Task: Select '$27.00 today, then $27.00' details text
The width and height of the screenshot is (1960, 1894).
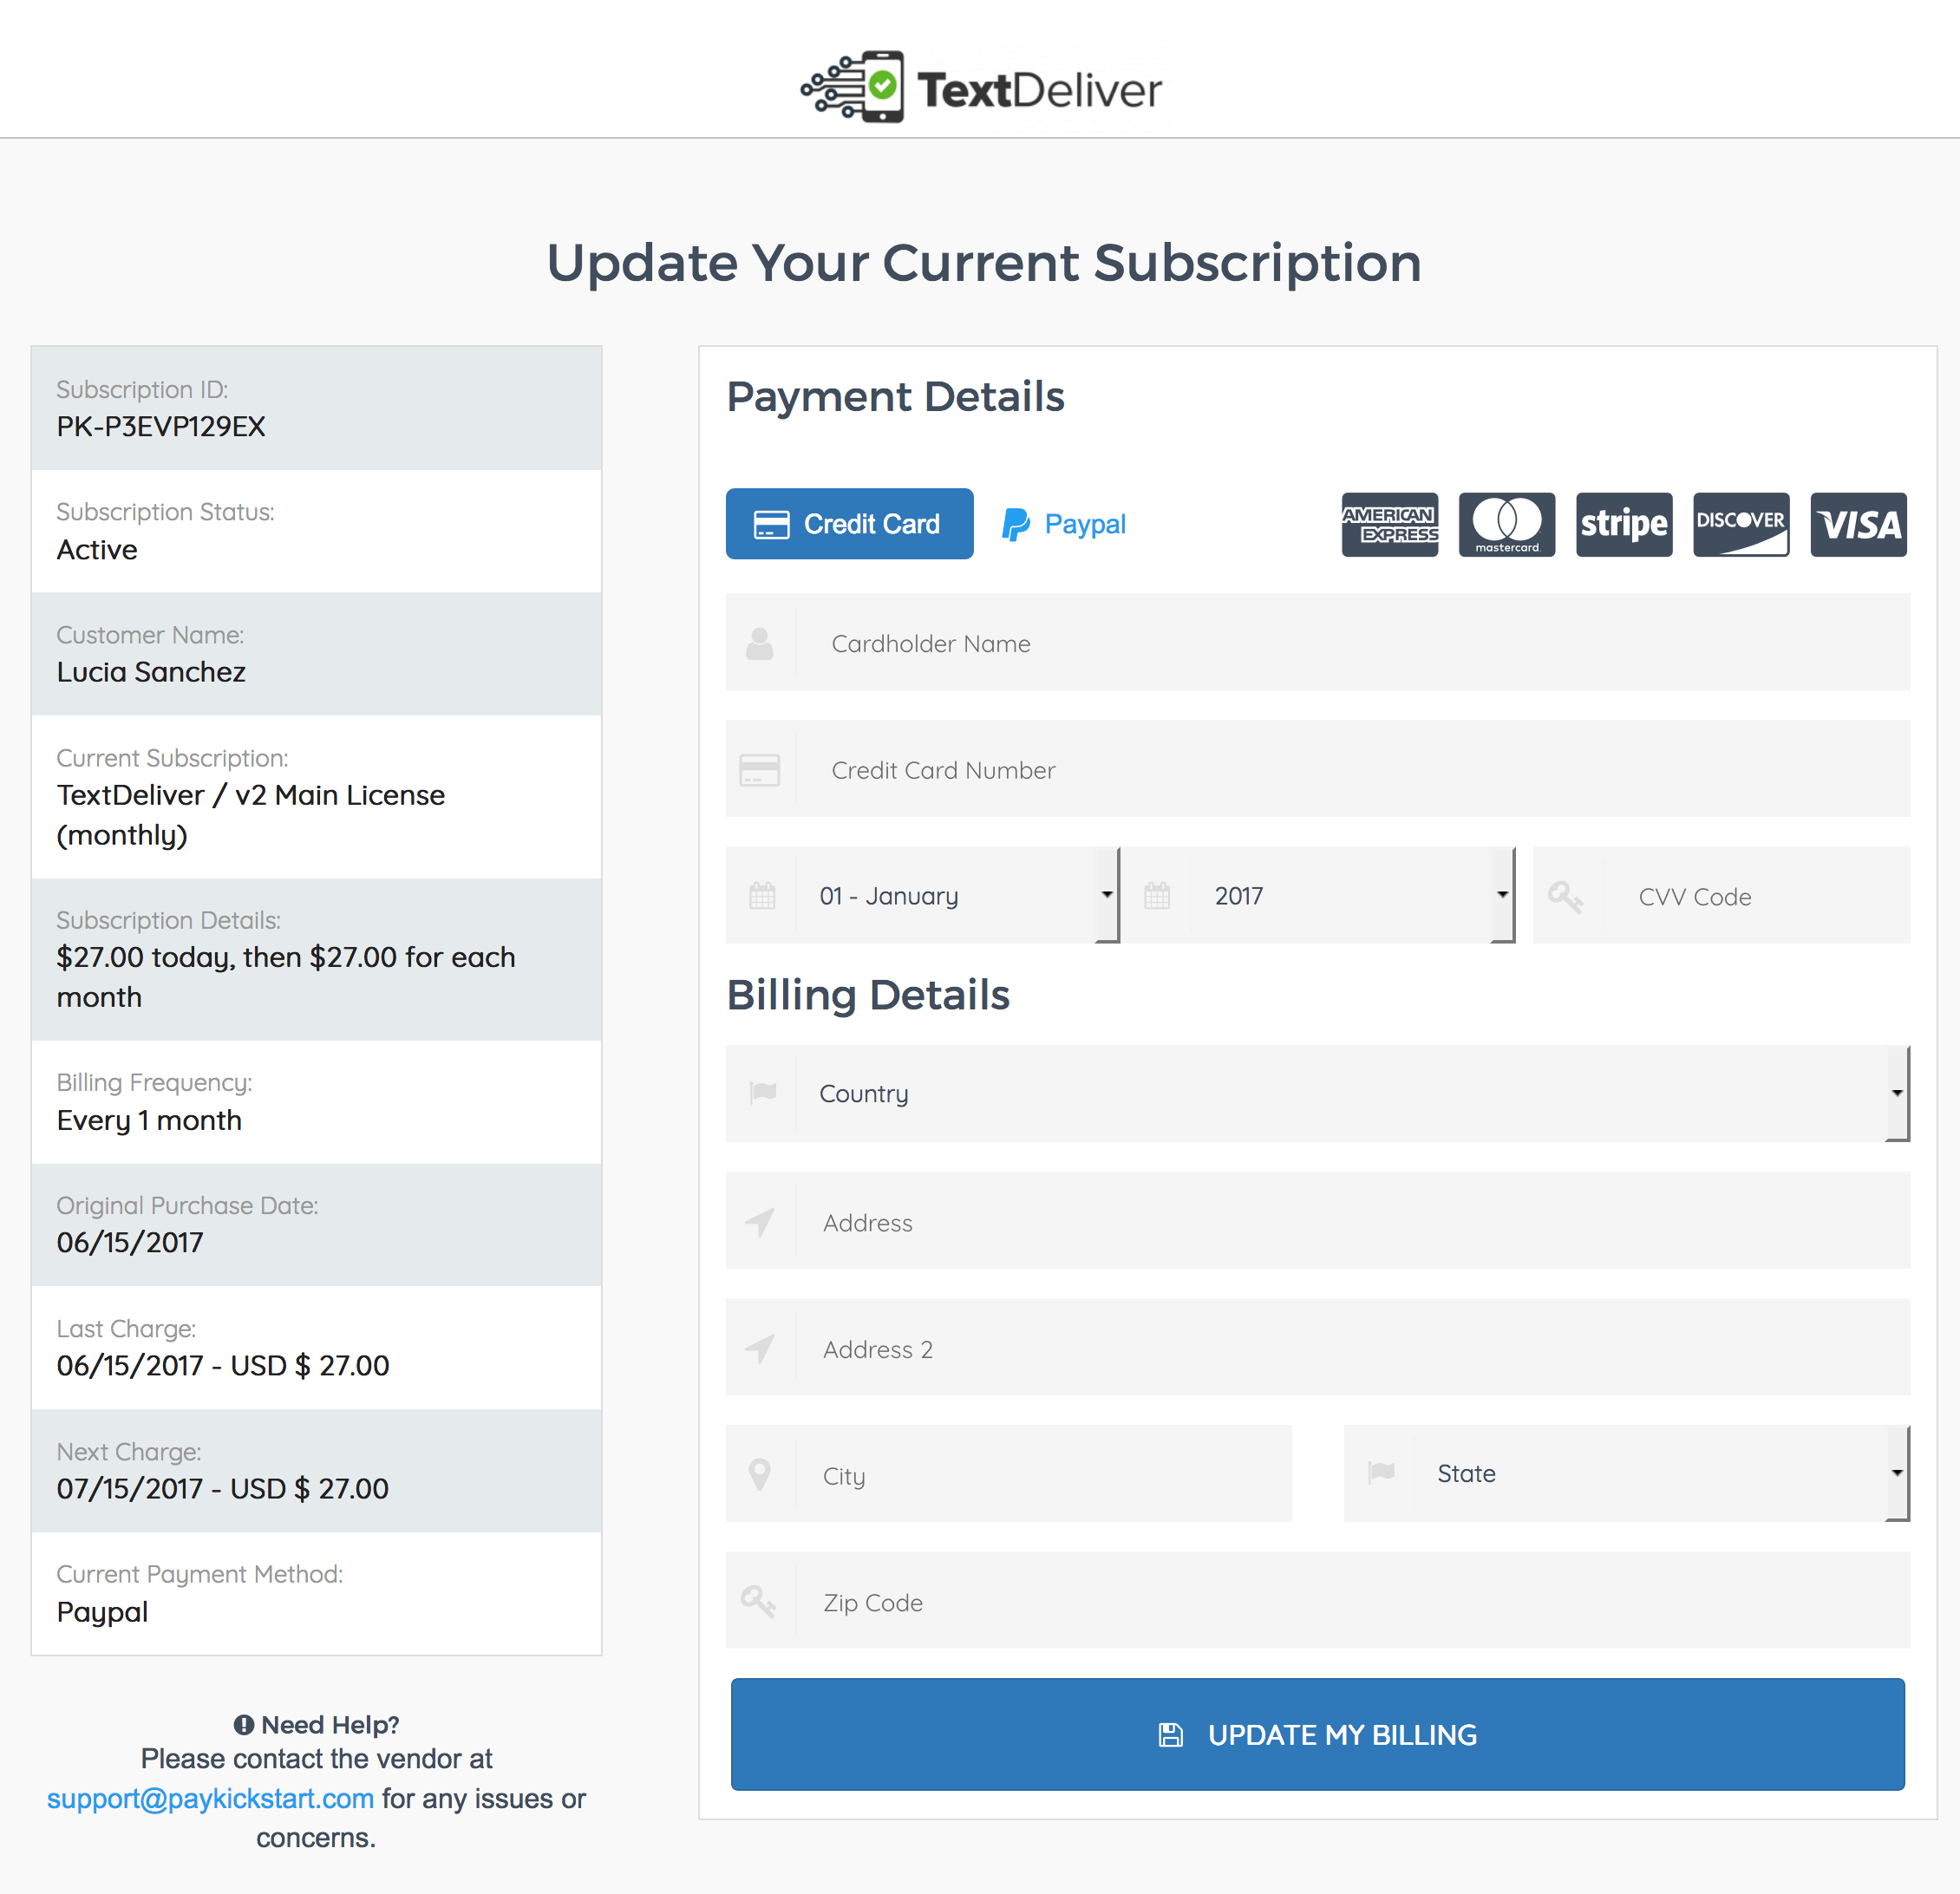Action: click(x=227, y=957)
